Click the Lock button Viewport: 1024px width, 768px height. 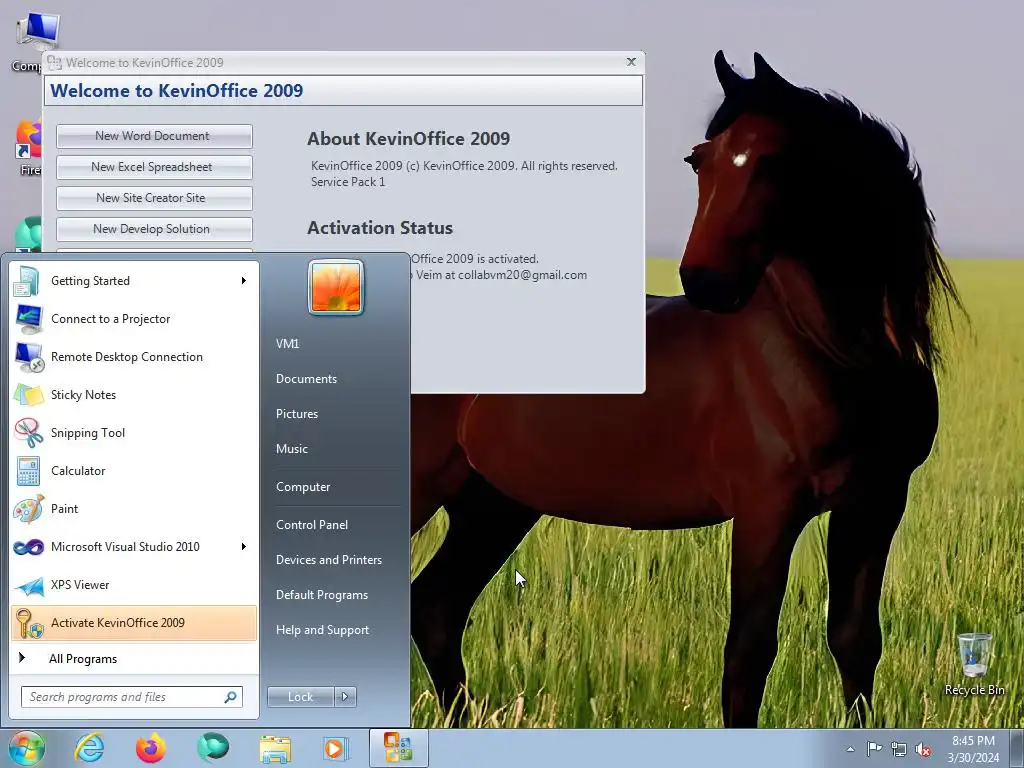tap(301, 697)
